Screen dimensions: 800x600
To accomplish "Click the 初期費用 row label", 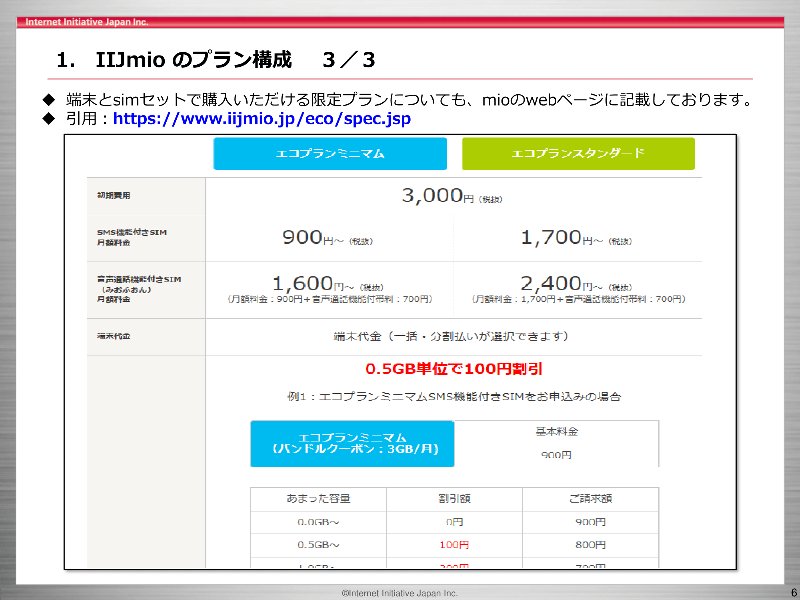I will point(114,195).
